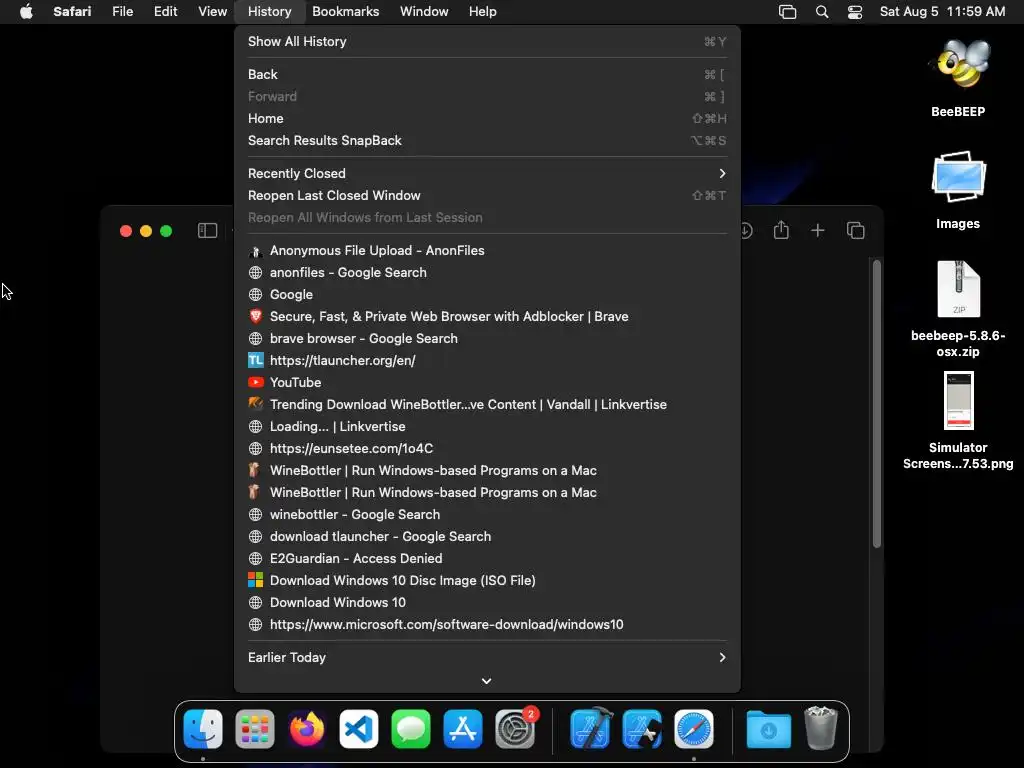Choose Show All History
The image size is (1024, 768).
click(x=487, y=42)
